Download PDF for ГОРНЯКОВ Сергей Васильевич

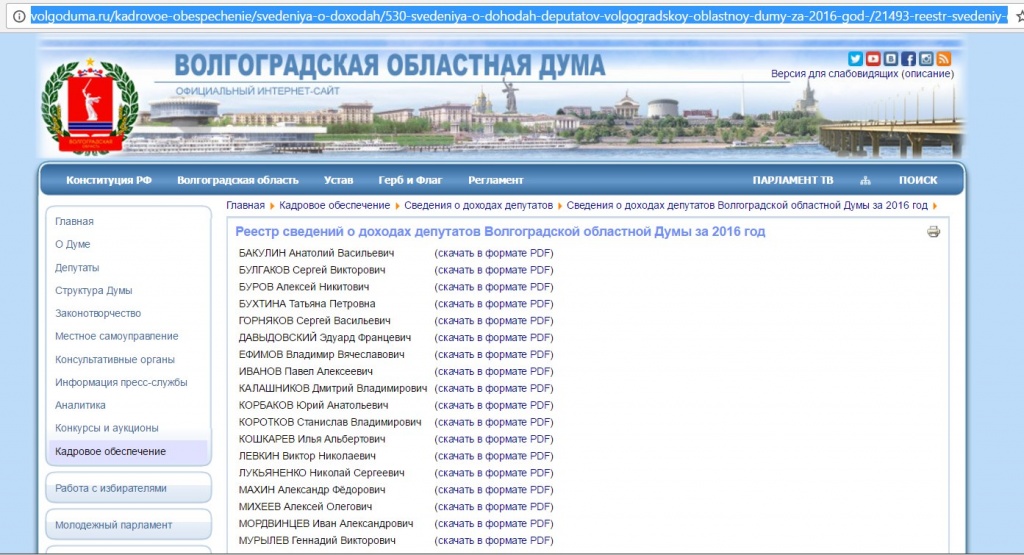(494, 321)
